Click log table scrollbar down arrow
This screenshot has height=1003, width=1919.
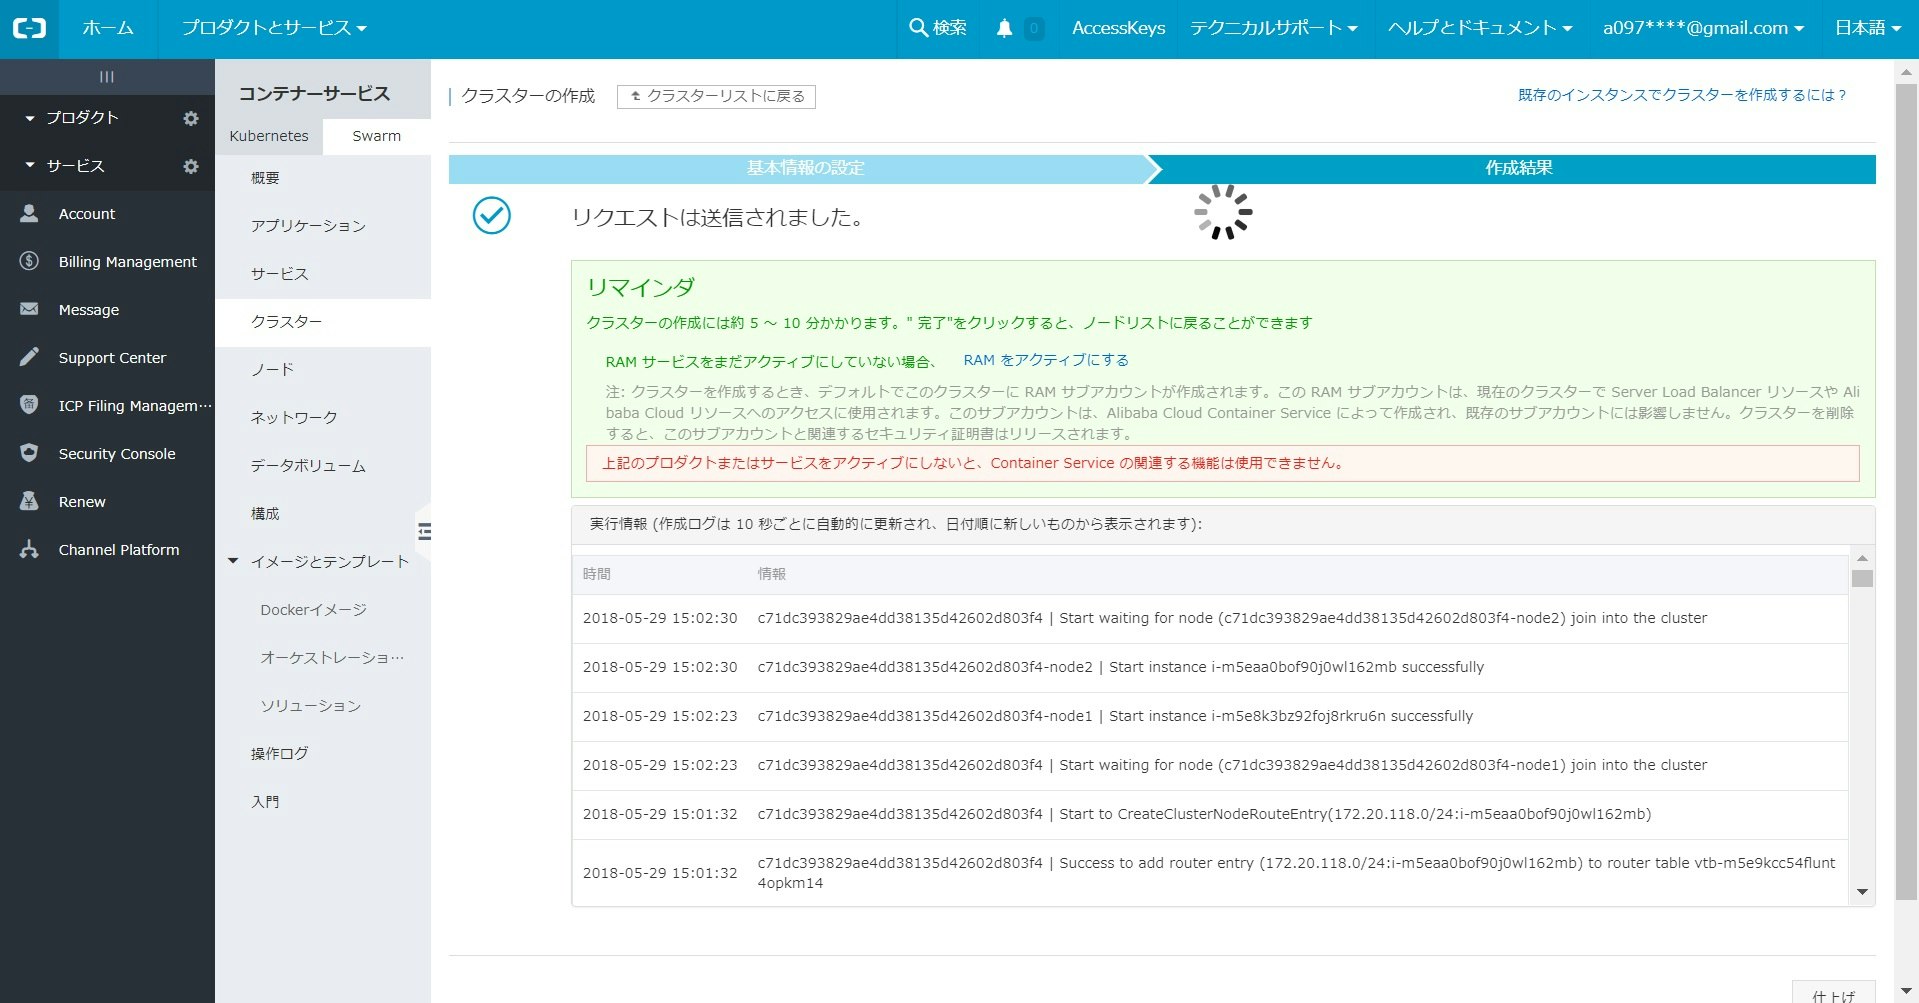(1862, 892)
